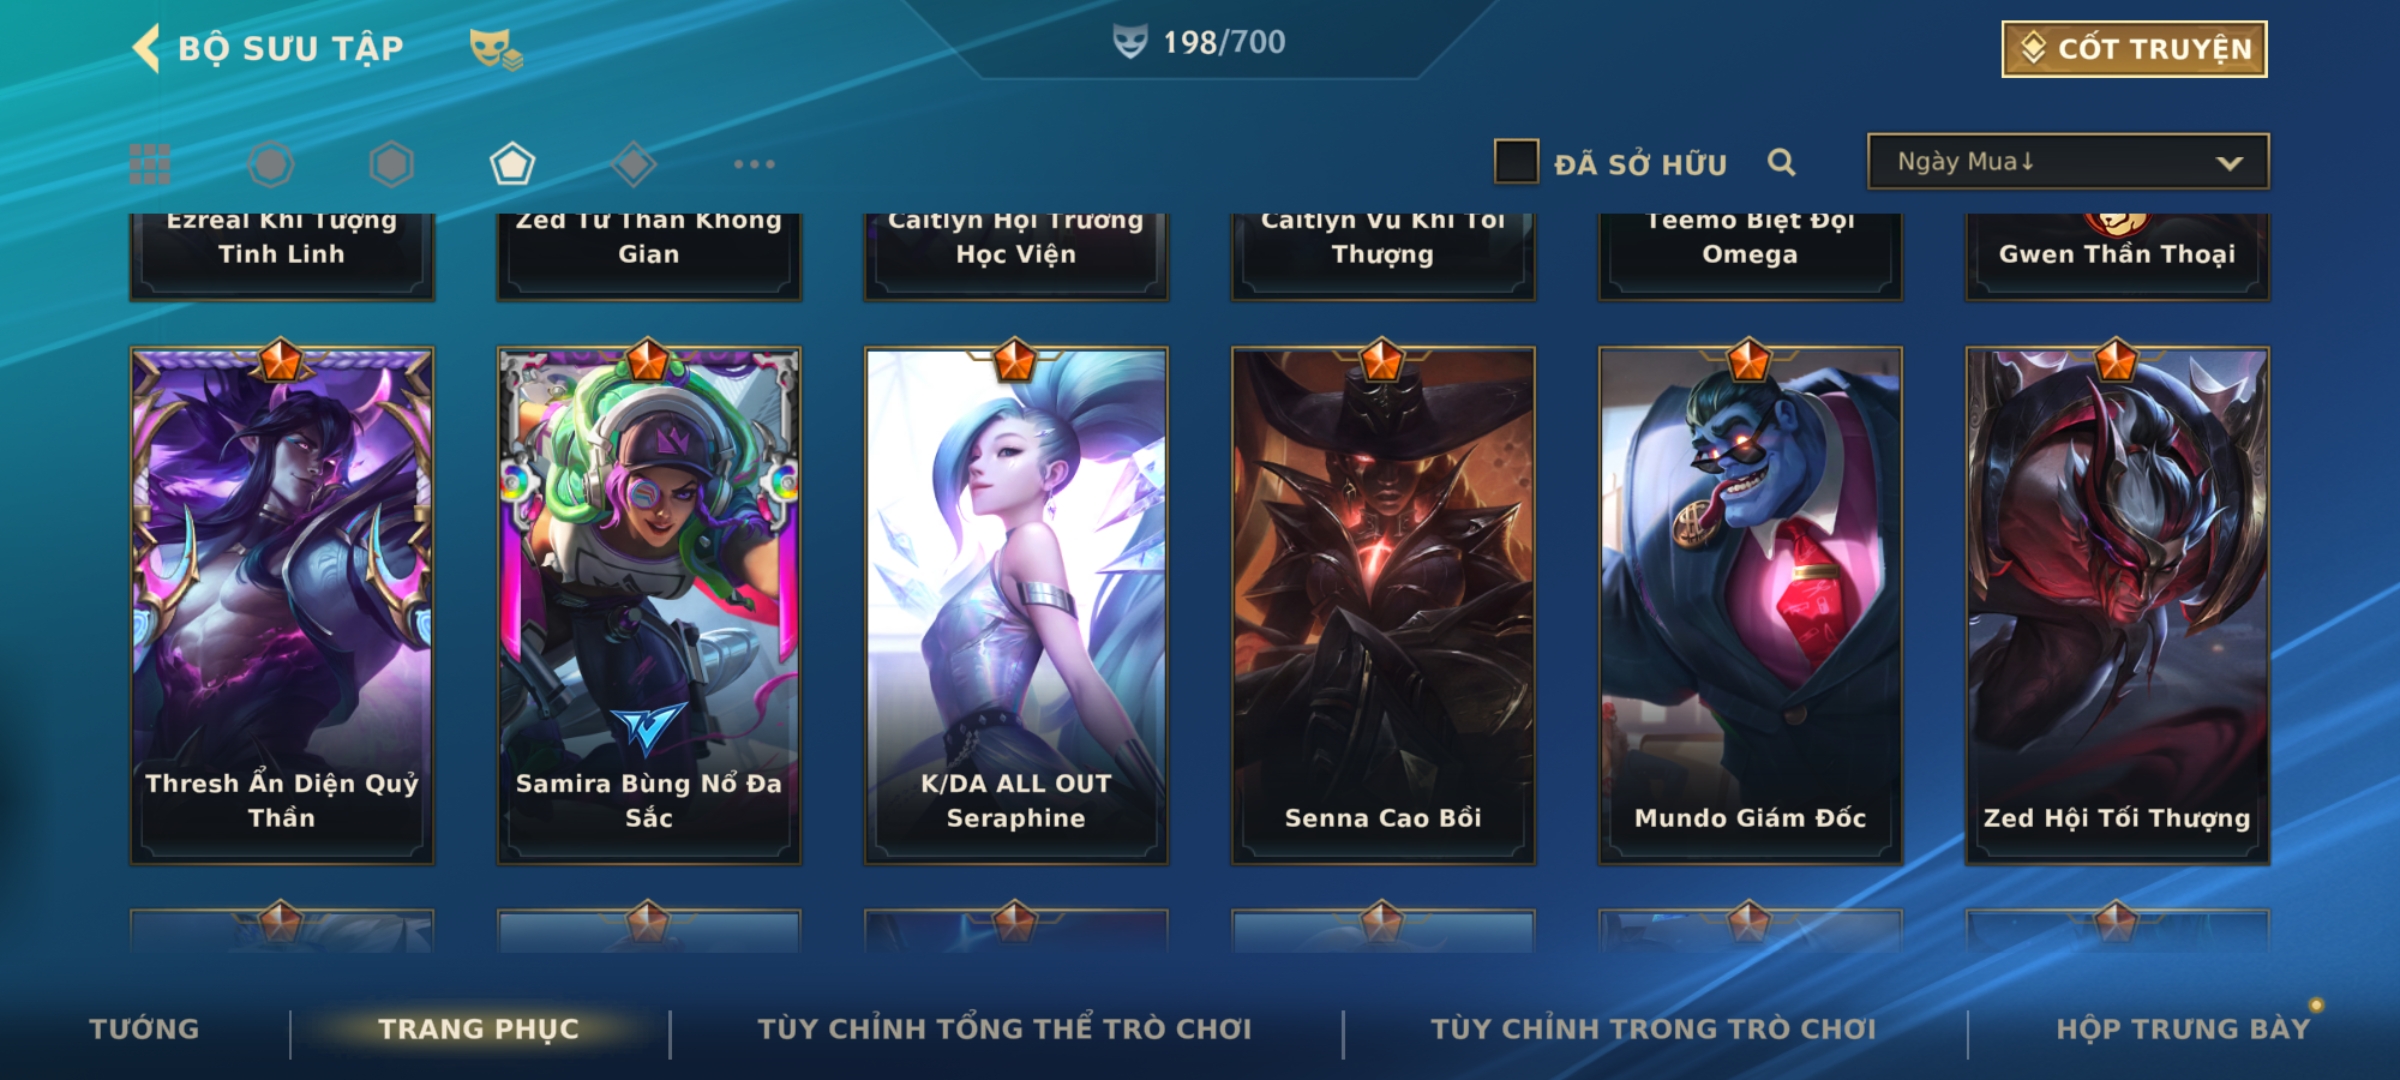Click the Cốt Truyện button
The image size is (2400, 1080).
[2134, 49]
